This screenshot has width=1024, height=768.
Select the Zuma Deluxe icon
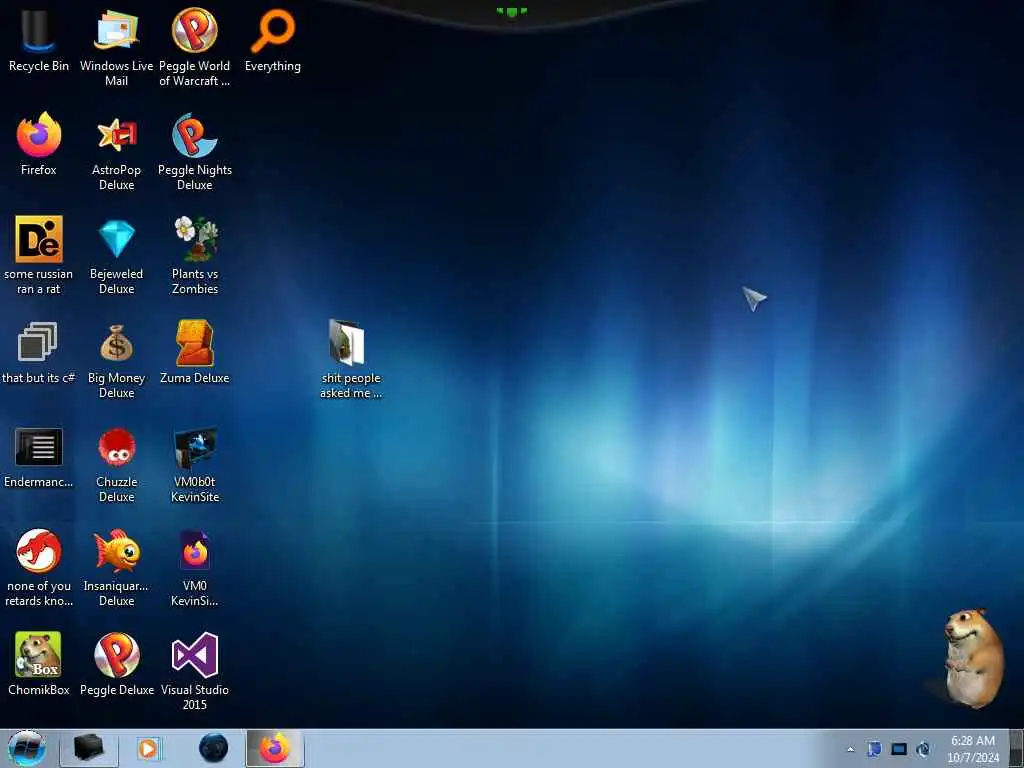195,353
